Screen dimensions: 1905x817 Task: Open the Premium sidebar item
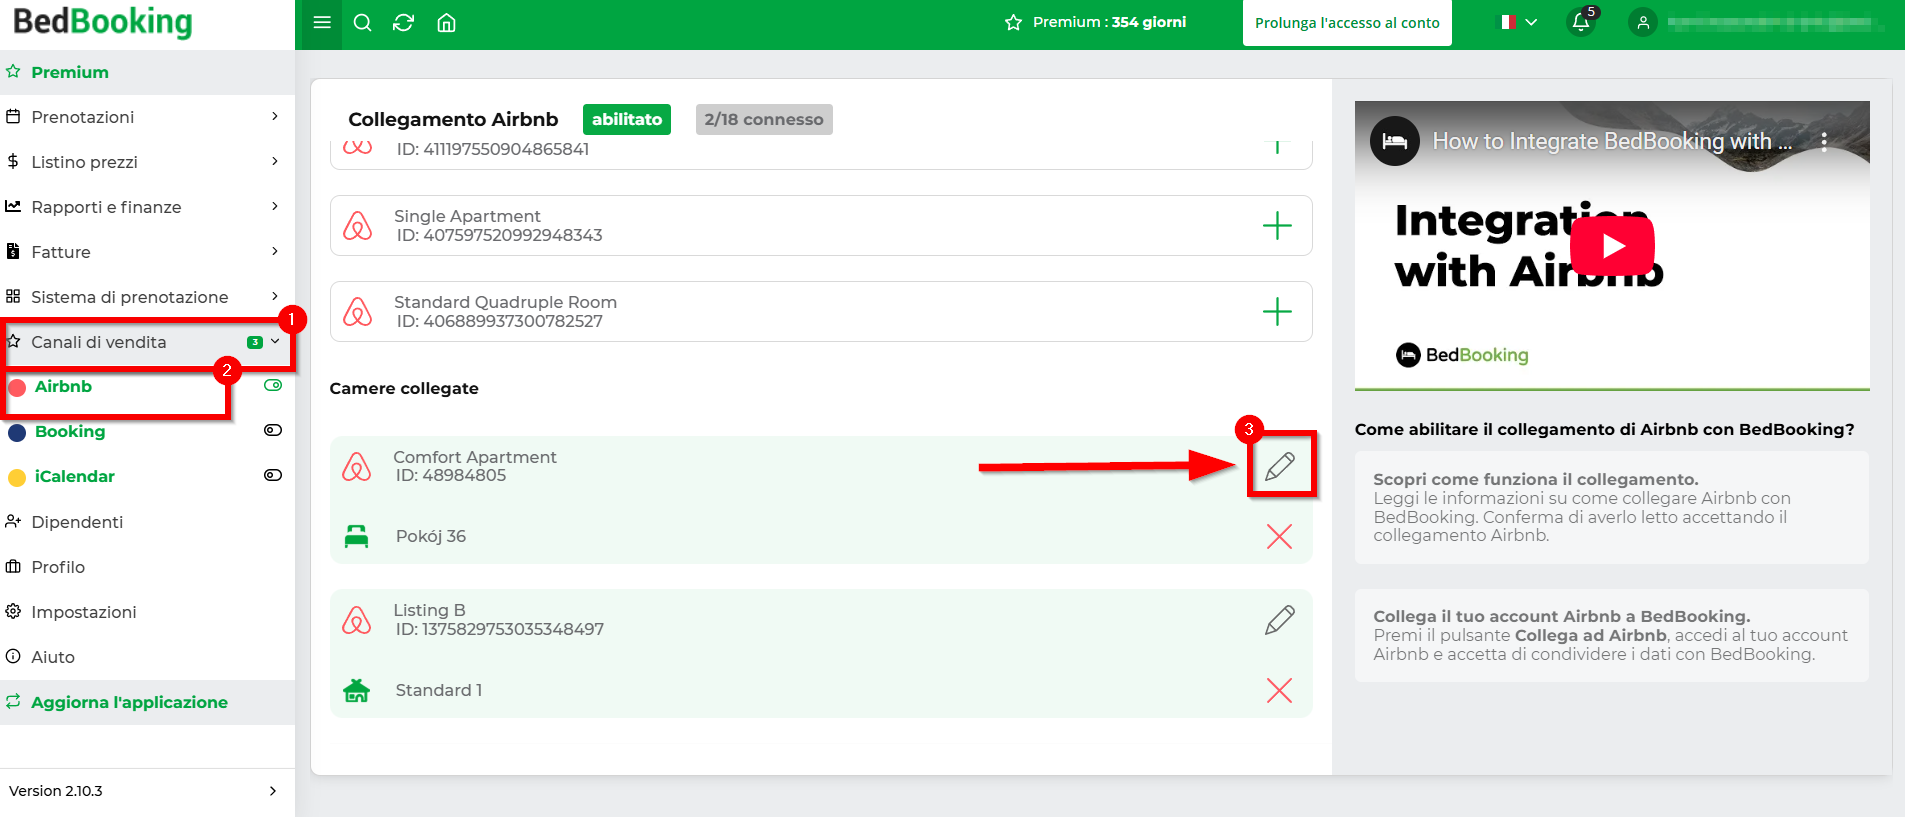click(147, 72)
